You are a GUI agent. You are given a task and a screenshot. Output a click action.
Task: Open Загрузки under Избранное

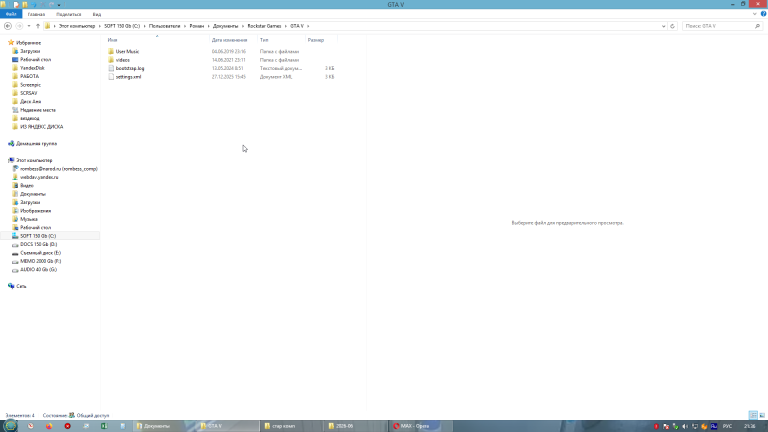[30, 51]
